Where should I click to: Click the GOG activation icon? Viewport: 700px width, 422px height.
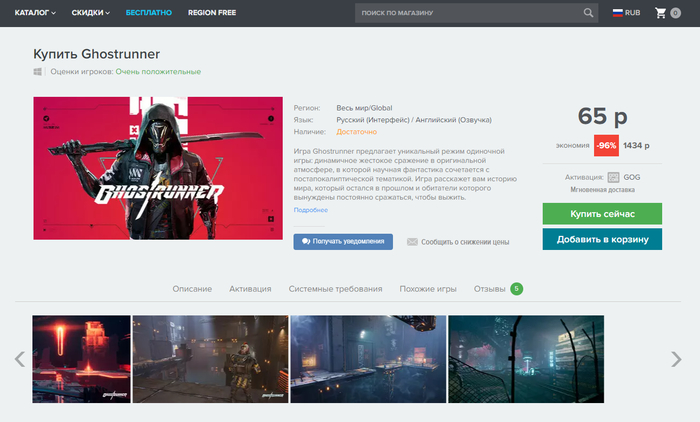[x=613, y=177]
